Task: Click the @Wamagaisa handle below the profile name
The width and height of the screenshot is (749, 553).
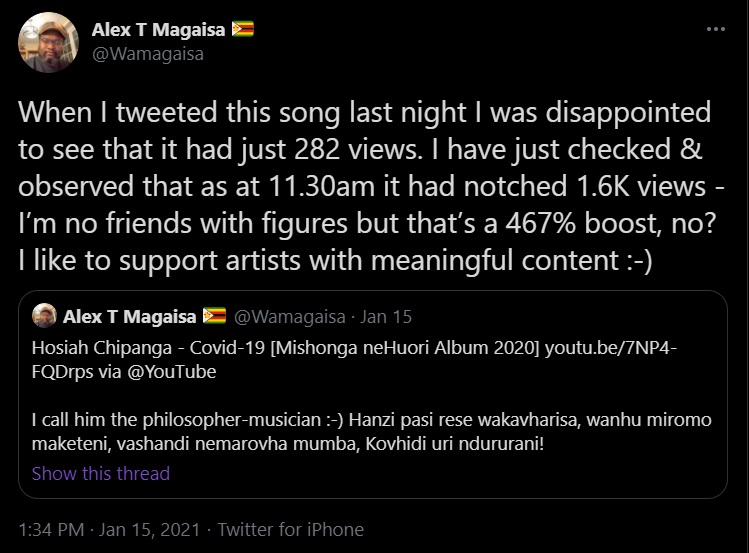Action: (148, 54)
